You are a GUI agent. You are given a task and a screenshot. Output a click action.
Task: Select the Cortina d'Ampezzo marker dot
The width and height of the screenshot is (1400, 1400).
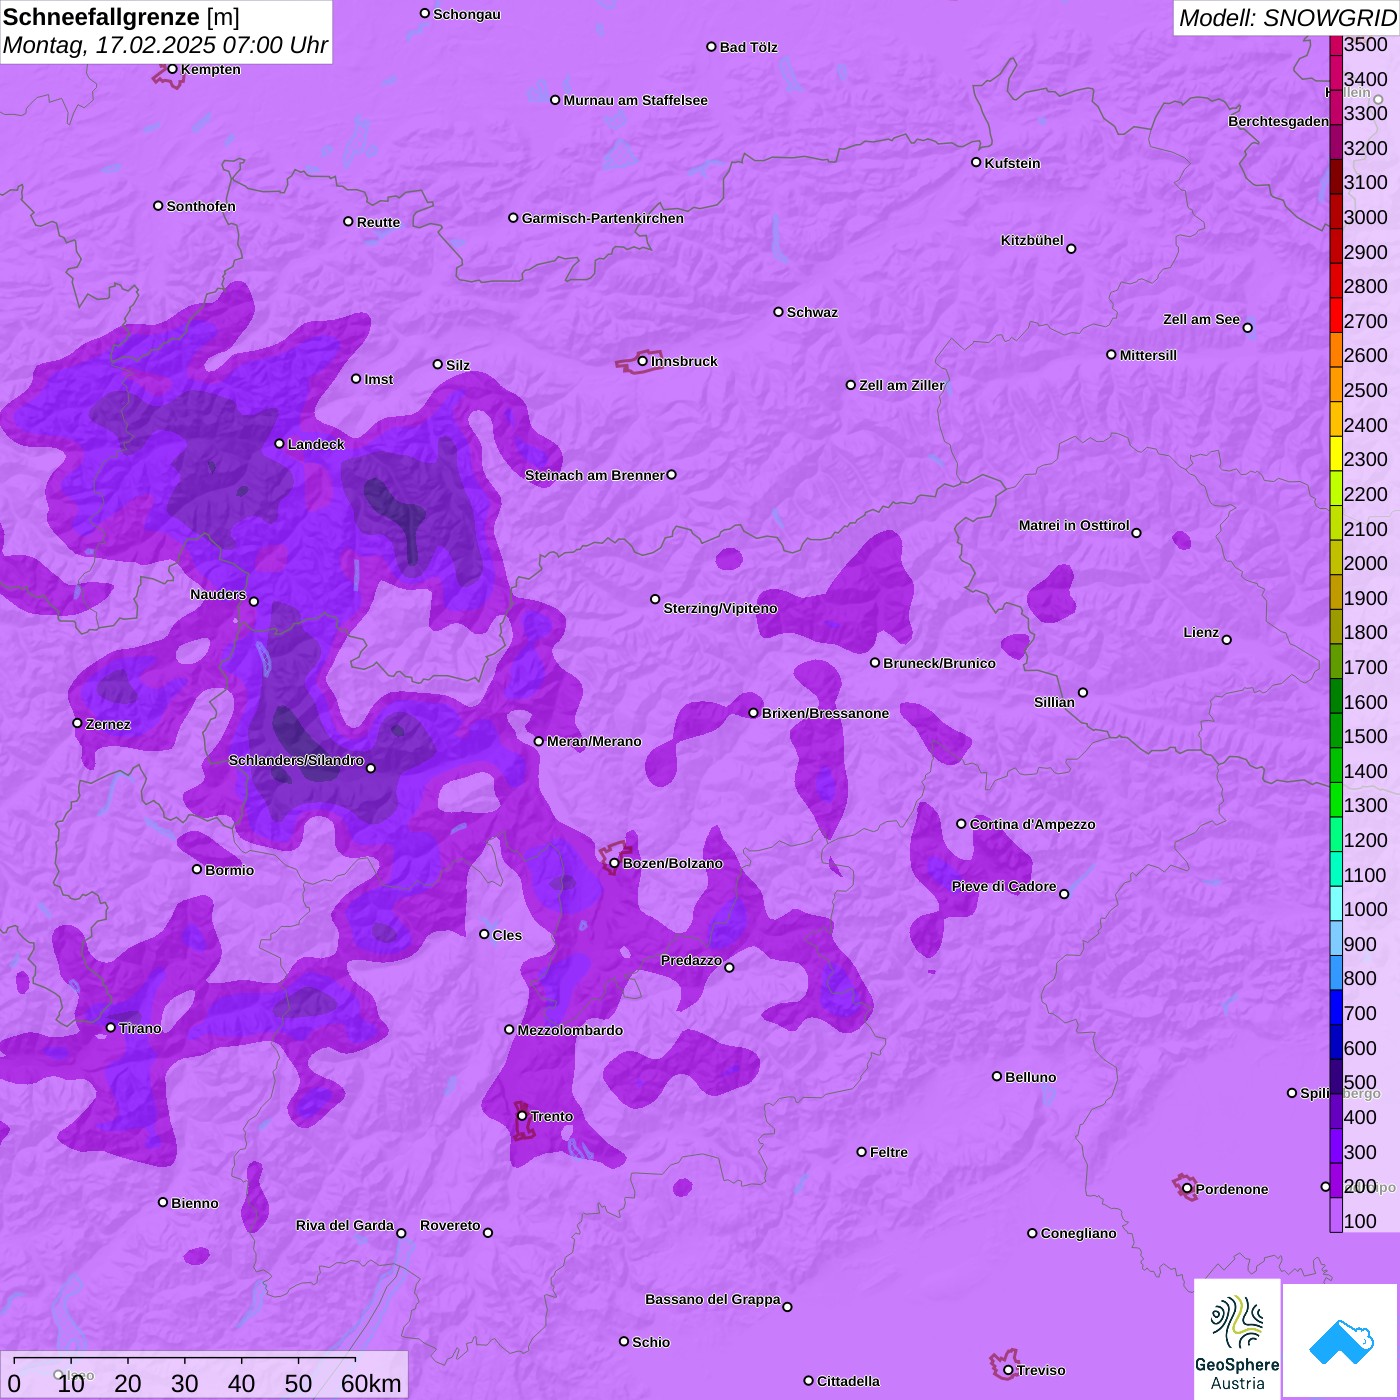coord(961,824)
